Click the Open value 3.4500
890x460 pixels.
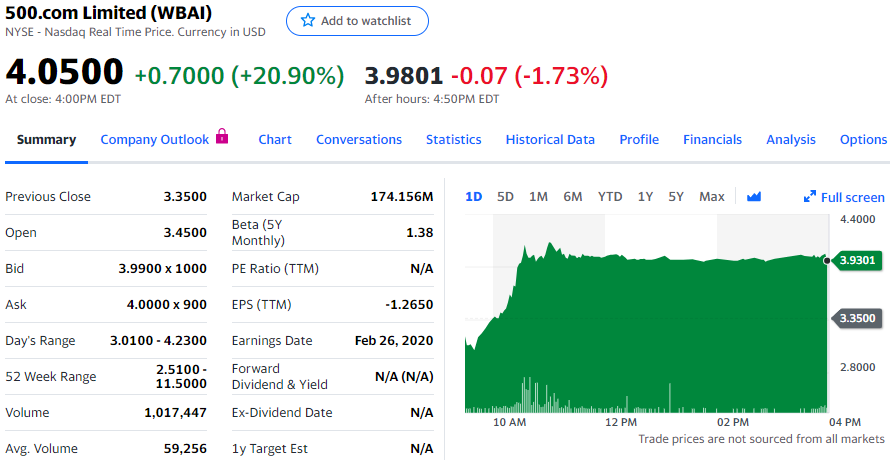[x=185, y=232]
